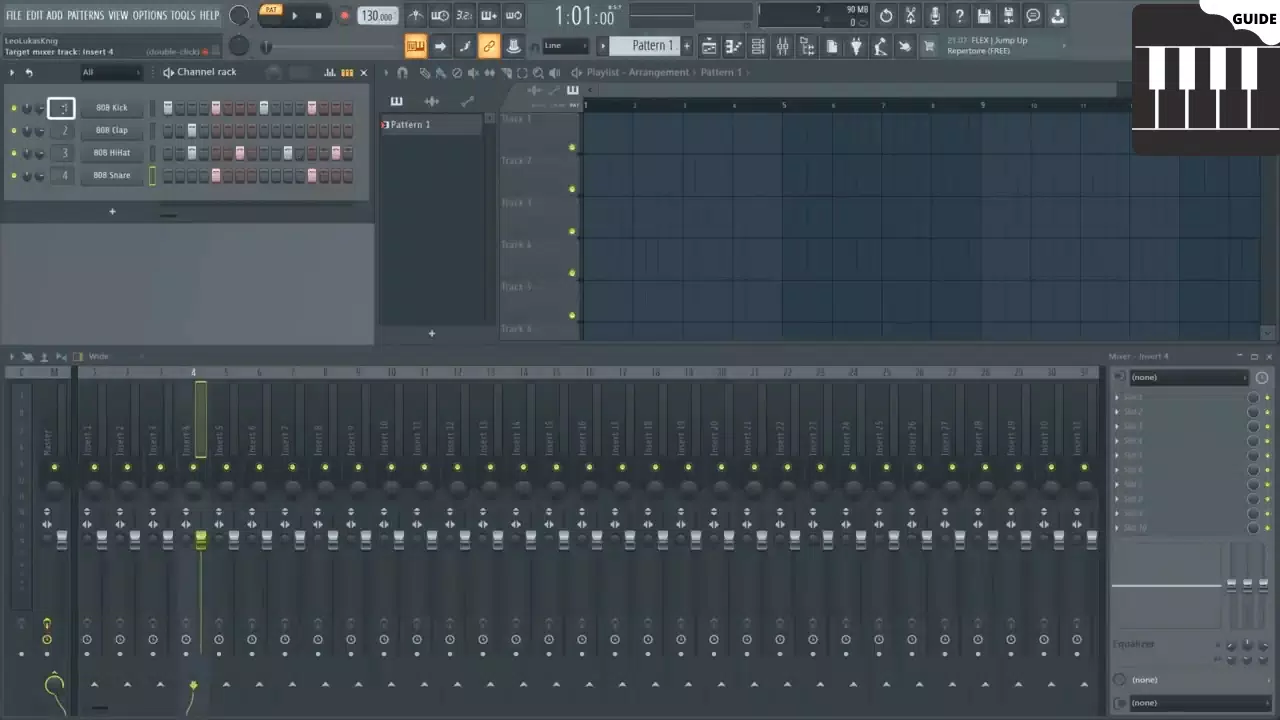The width and height of the screenshot is (1280, 720).
Task: Click the typing keyboard to piano icon
Action: [x=415, y=46]
